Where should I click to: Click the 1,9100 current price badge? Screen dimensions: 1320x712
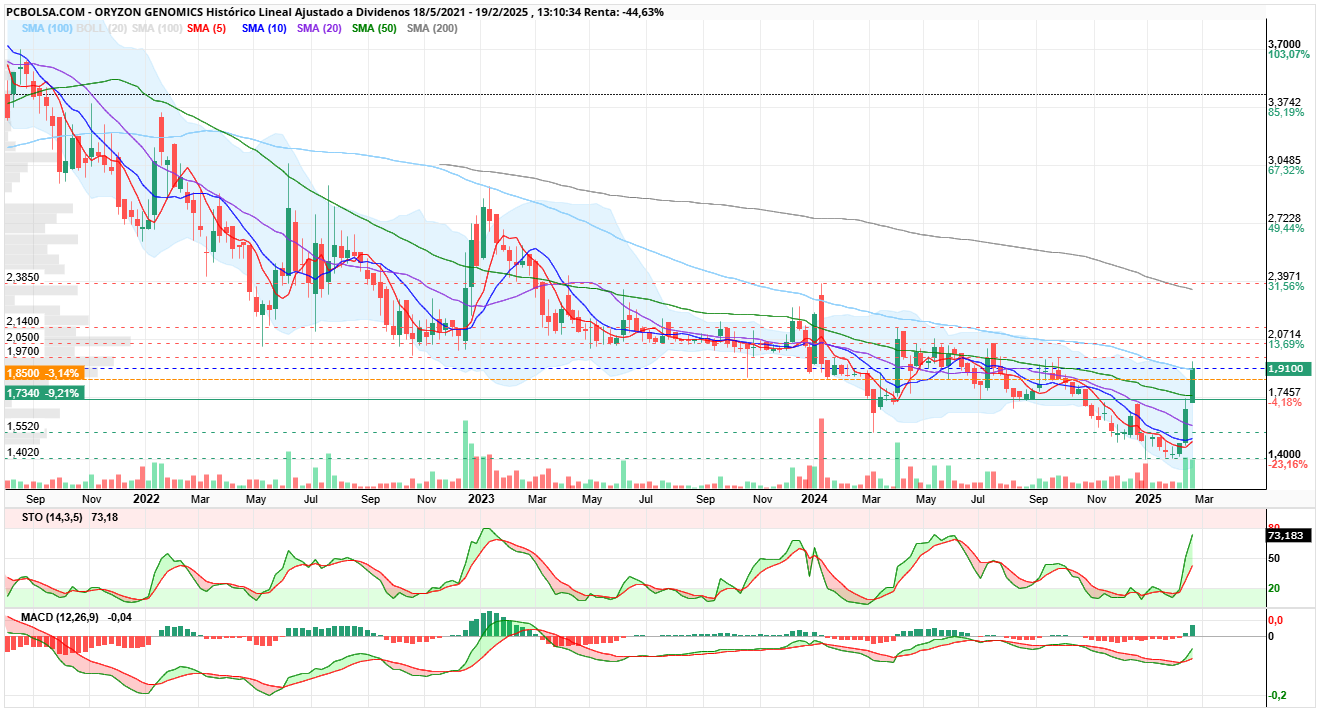pyautogui.click(x=1286, y=368)
